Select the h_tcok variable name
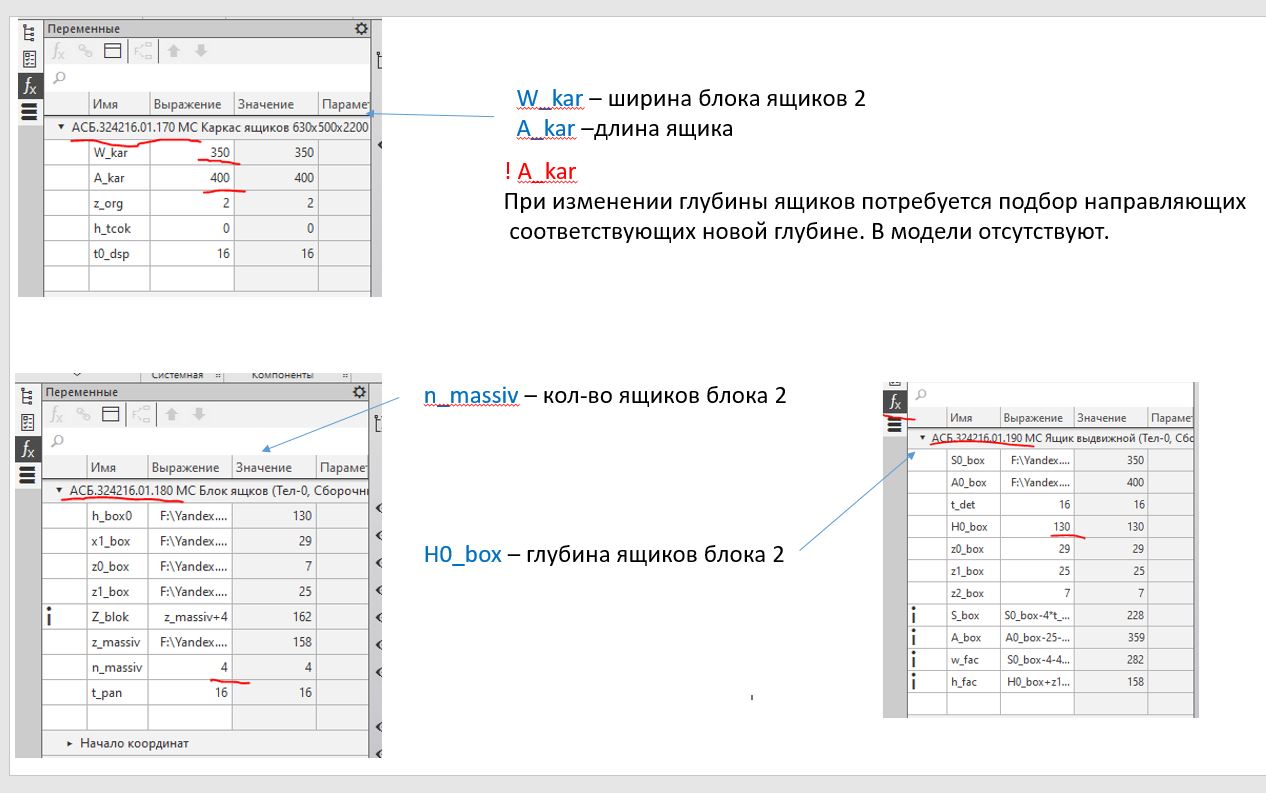Viewport: 1266px width, 793px height. click(110, 228)
